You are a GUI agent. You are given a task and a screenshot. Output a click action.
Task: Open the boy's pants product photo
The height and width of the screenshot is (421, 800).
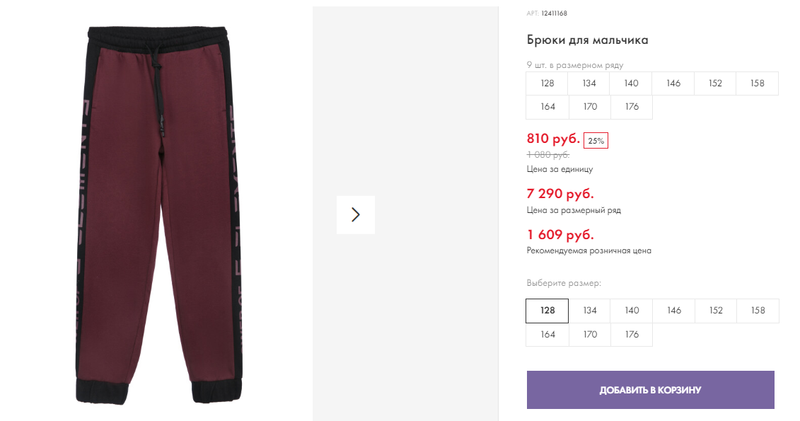[158, 215]
